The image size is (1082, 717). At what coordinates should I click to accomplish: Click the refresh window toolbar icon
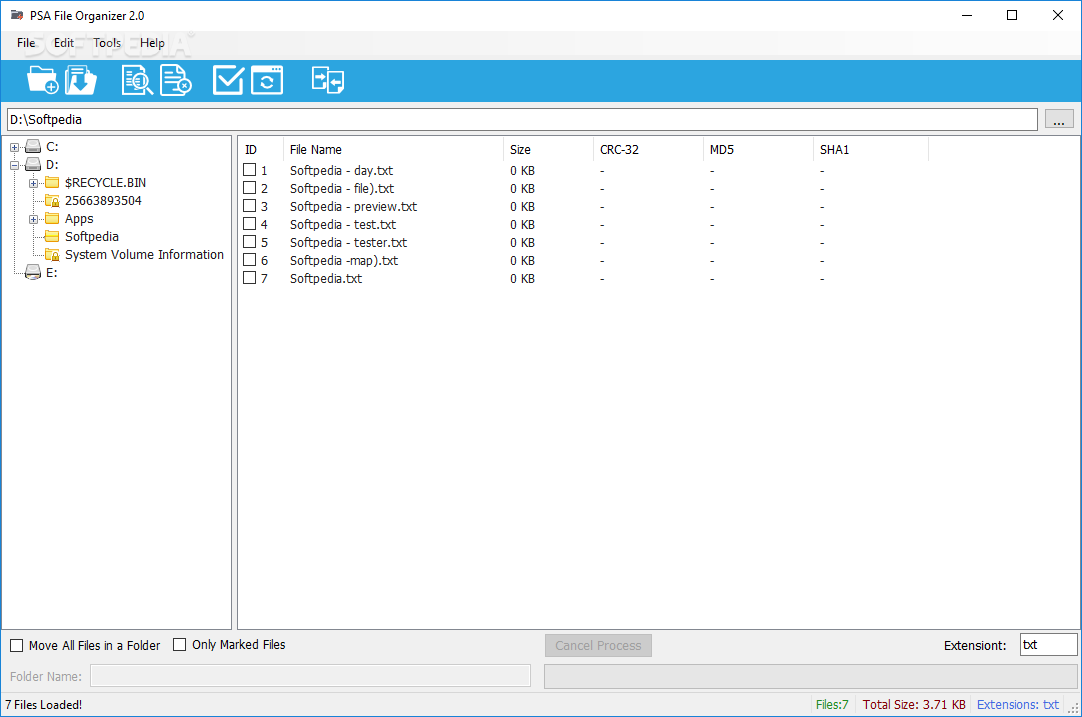(267, 80)
